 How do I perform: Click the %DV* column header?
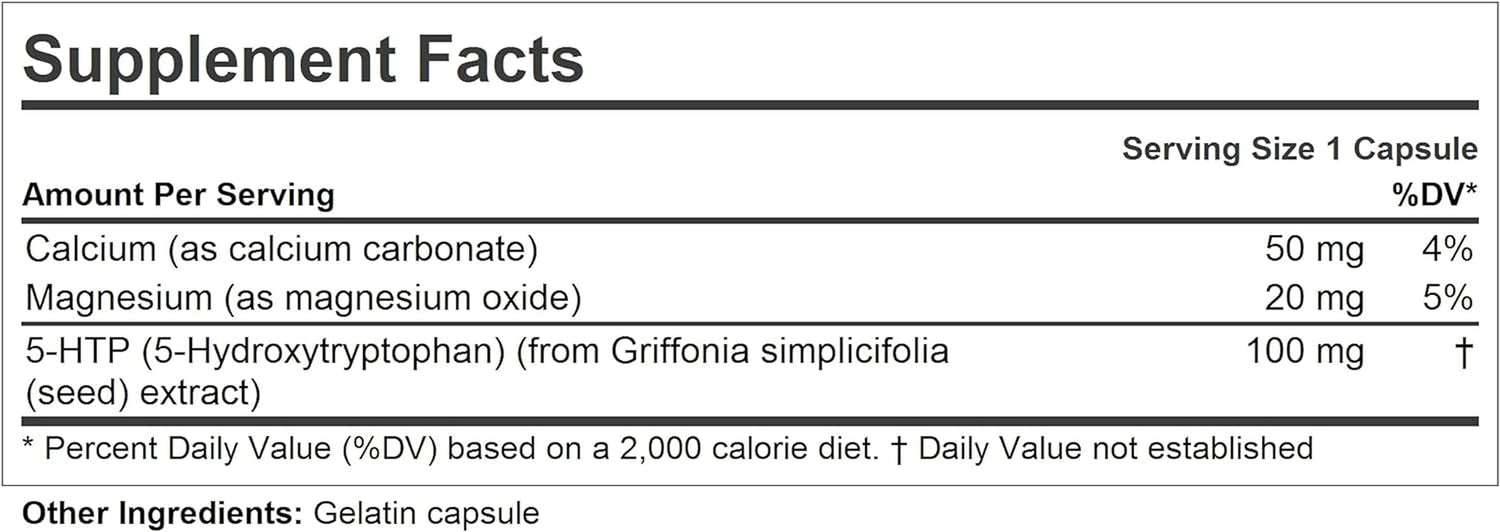(x=1435, y=196)
